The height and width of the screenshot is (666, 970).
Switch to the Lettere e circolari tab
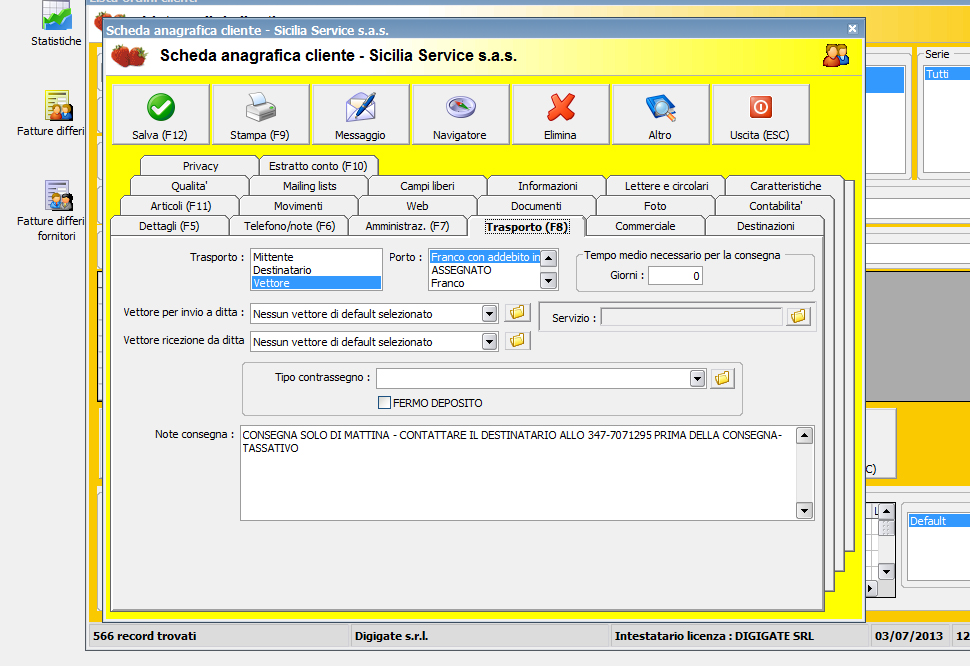[x=666, y=186]
